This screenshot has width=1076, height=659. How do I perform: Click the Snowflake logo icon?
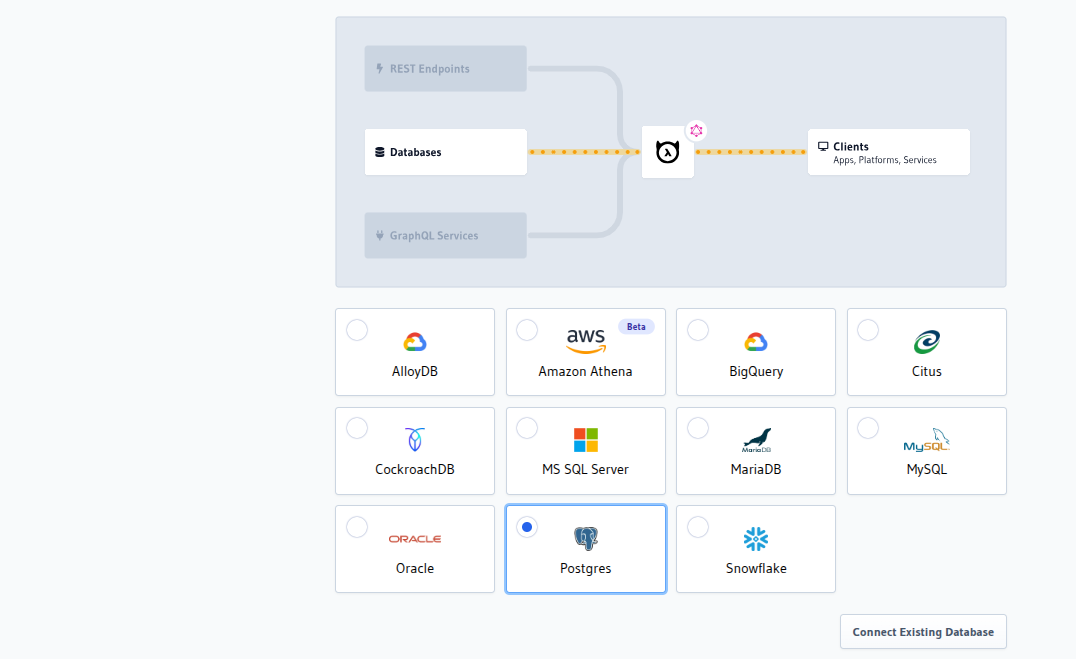click(756, 539)
